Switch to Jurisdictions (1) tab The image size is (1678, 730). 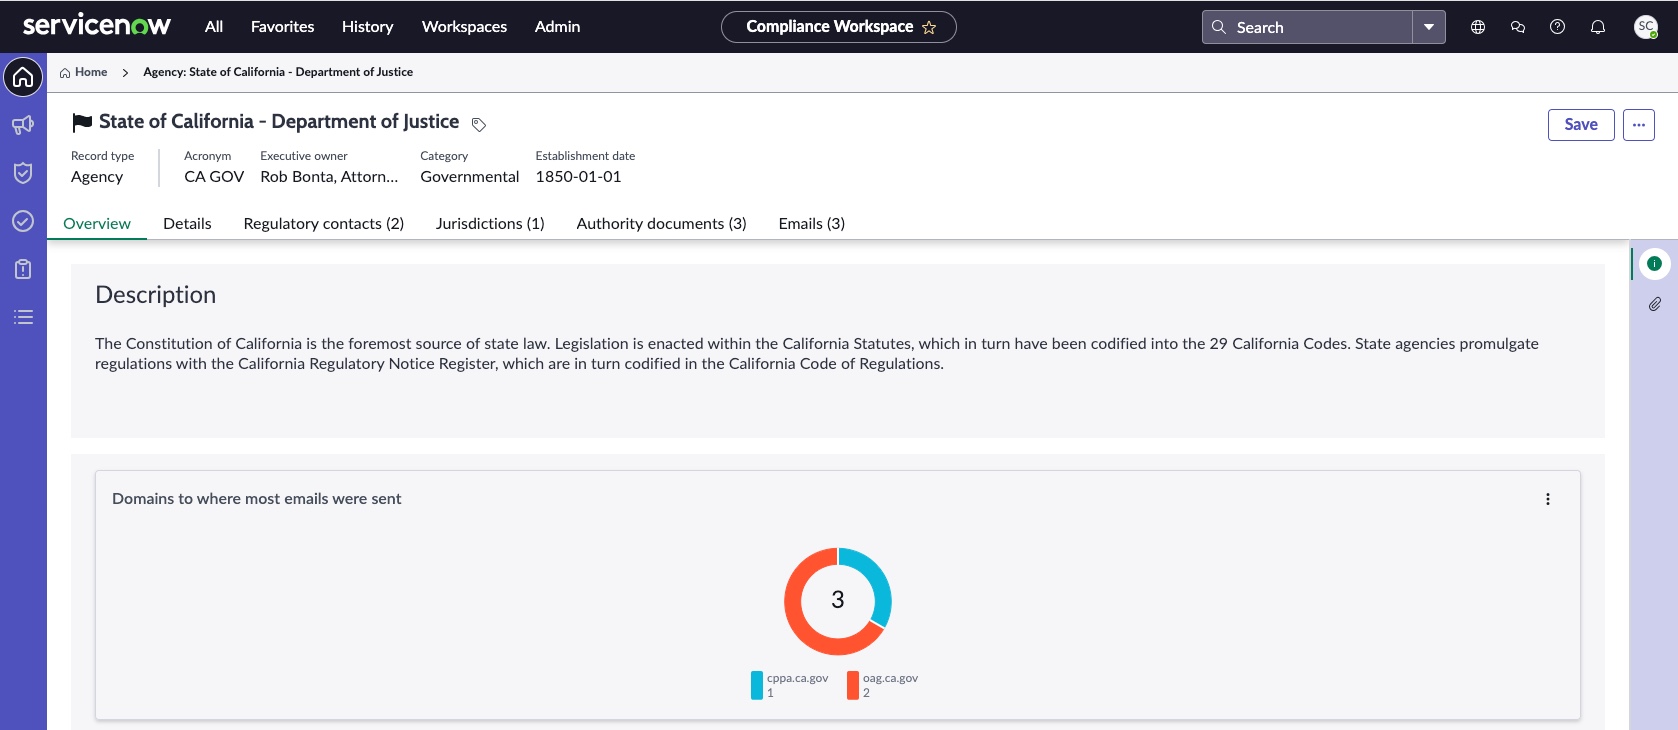(490, 224)
